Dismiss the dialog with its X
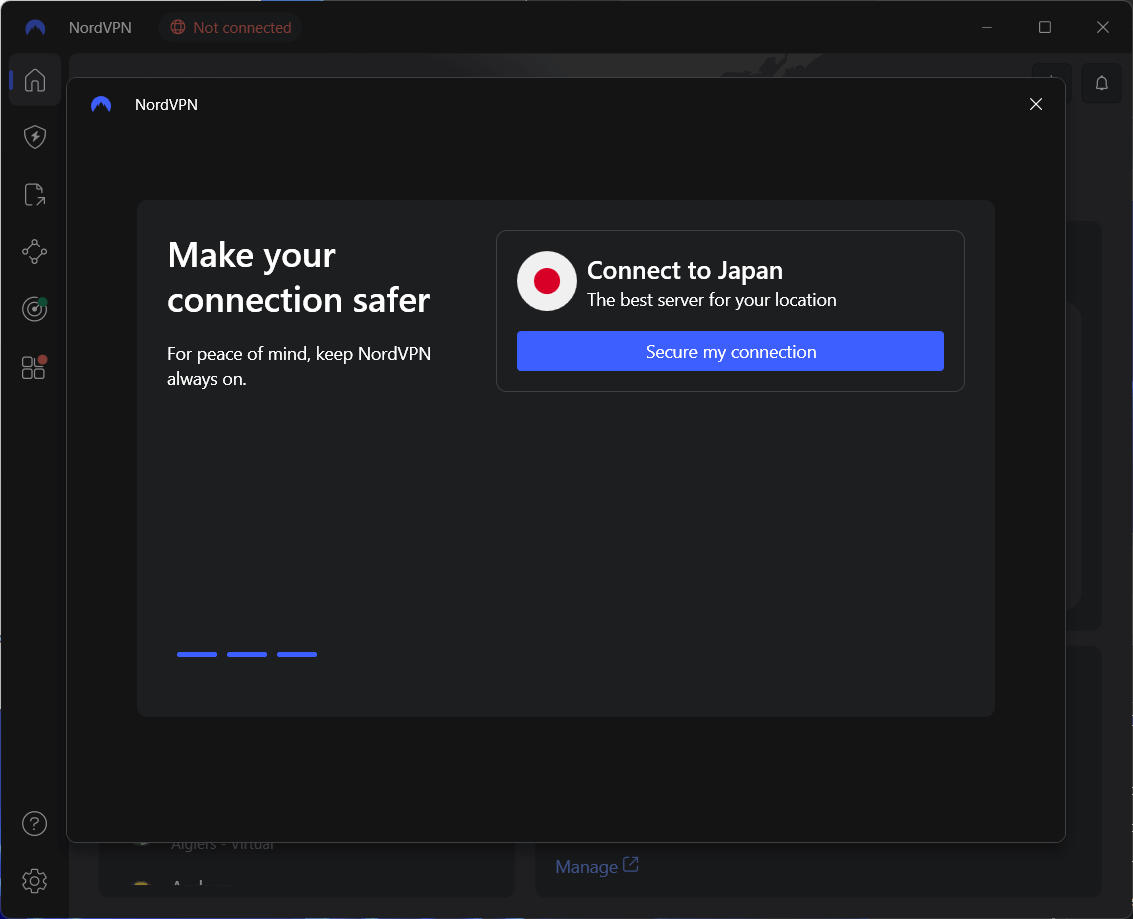The image size is (1133, 919). [1036, 104]
